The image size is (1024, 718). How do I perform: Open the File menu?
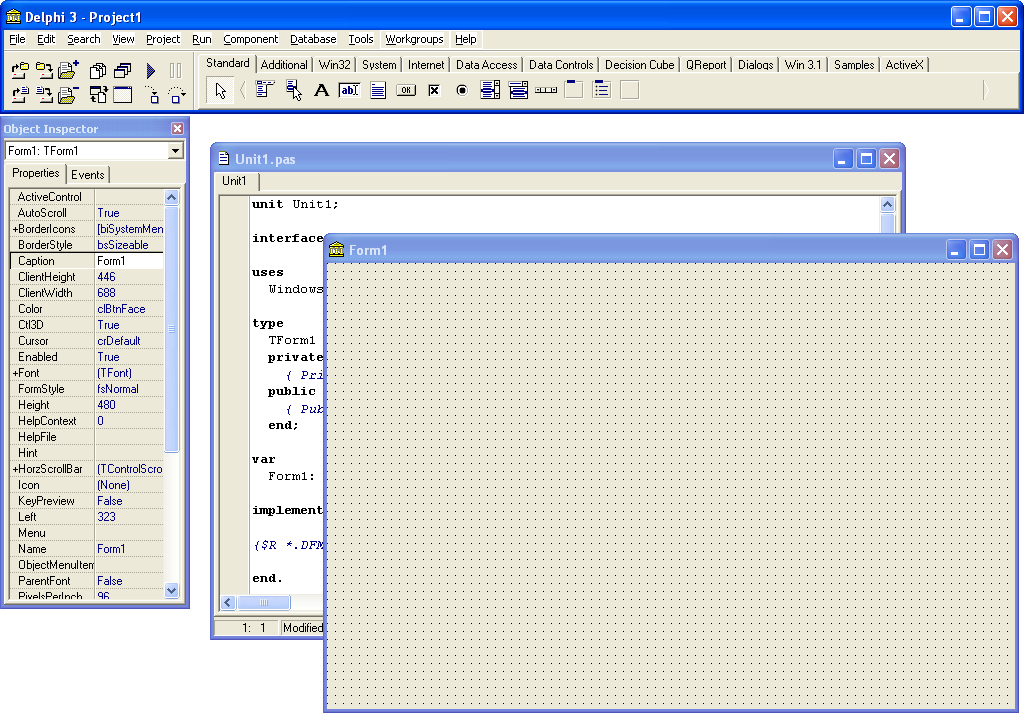[x=17, y=39]
